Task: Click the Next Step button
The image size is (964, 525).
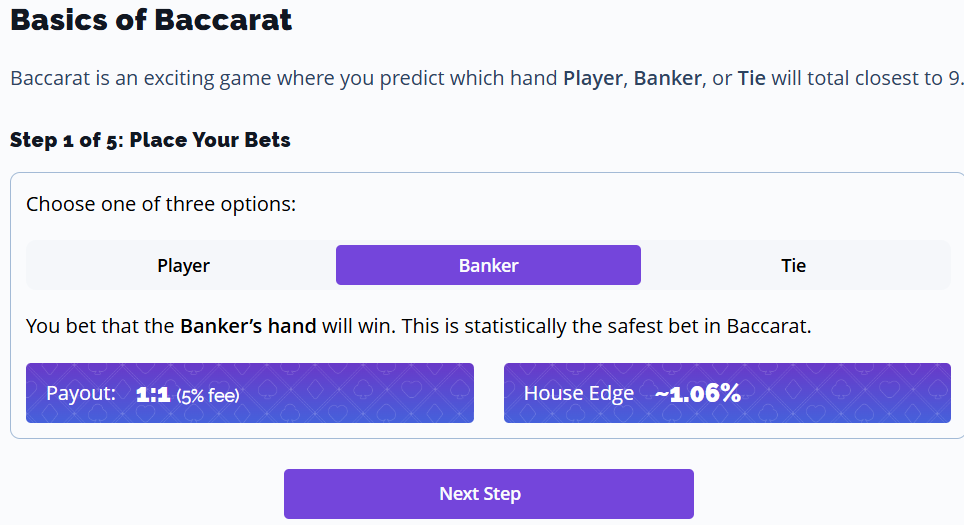Action: point(488,494)
